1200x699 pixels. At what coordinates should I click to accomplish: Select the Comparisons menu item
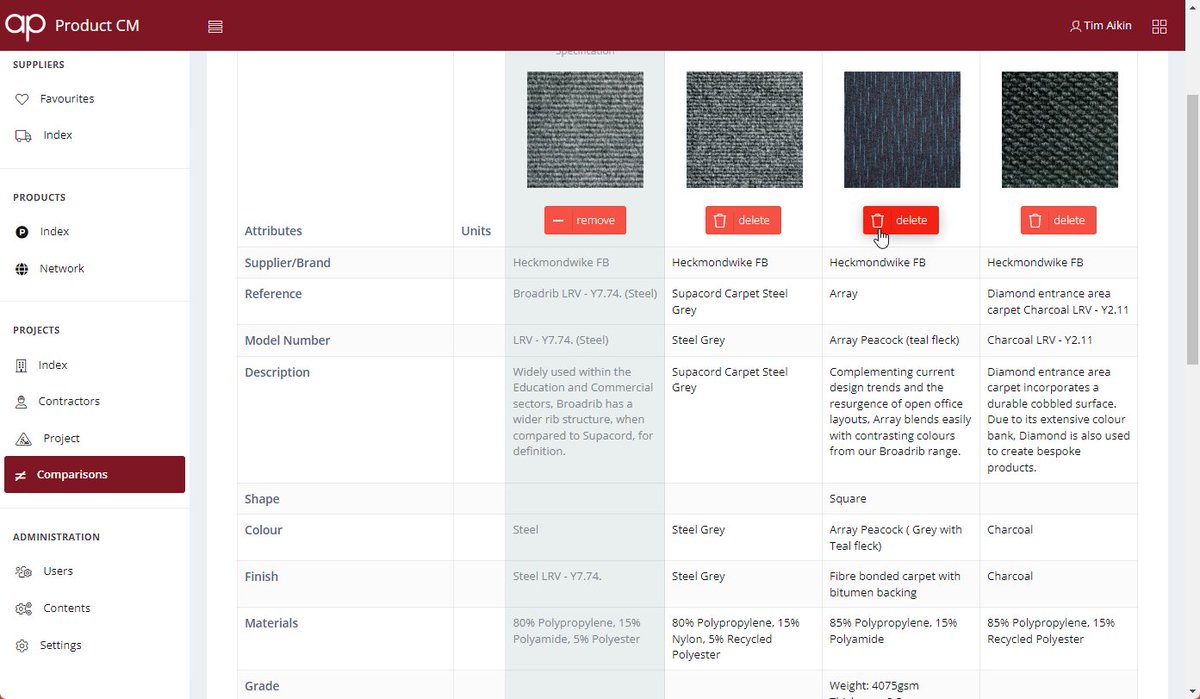tap(94, 475)
